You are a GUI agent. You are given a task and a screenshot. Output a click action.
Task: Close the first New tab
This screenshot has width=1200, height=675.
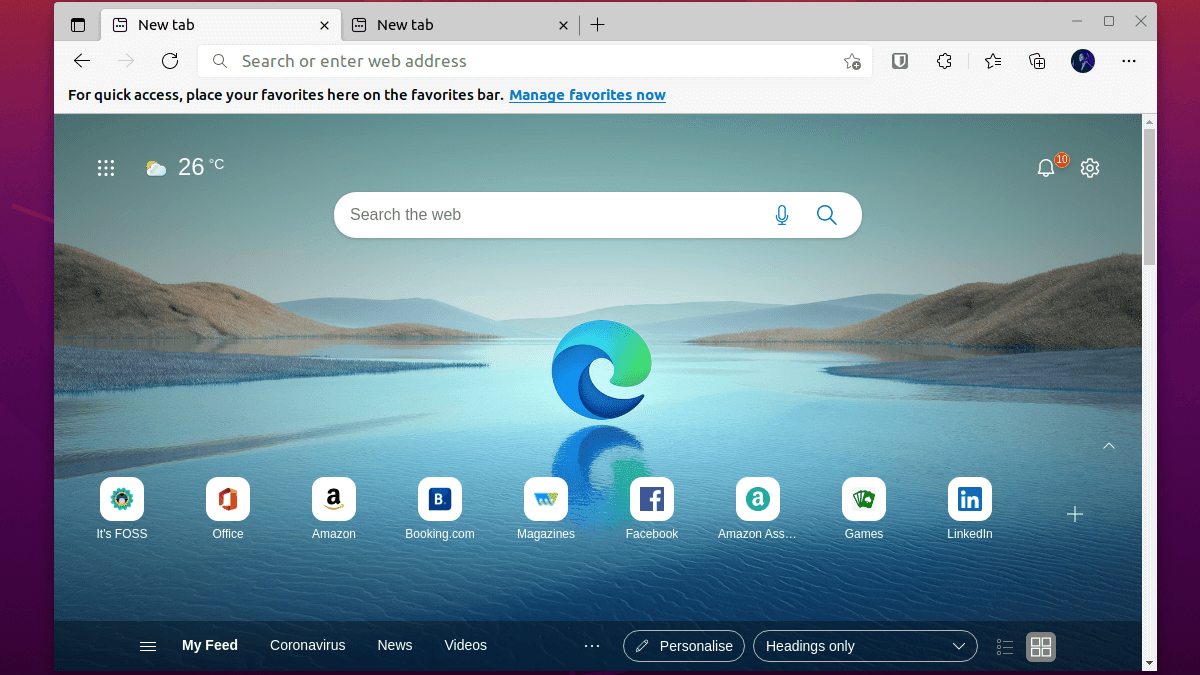click(x=324, y=25)
